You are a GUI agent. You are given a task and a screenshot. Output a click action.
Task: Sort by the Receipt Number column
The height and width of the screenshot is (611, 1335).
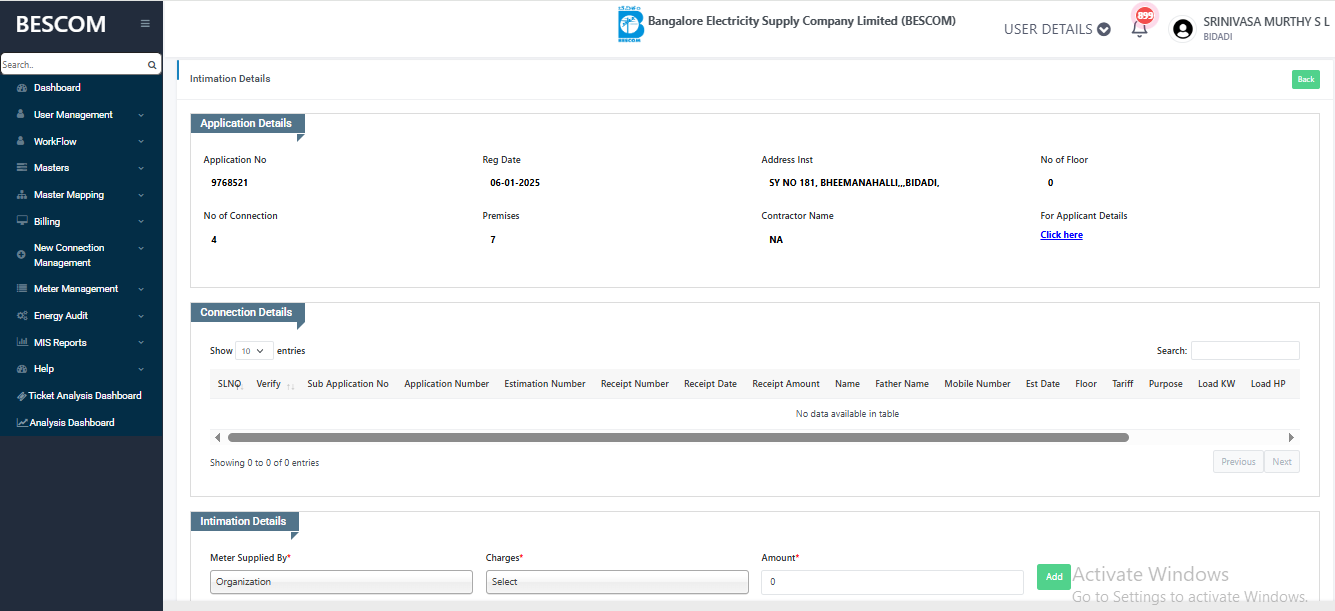click(x=635, y=384)
